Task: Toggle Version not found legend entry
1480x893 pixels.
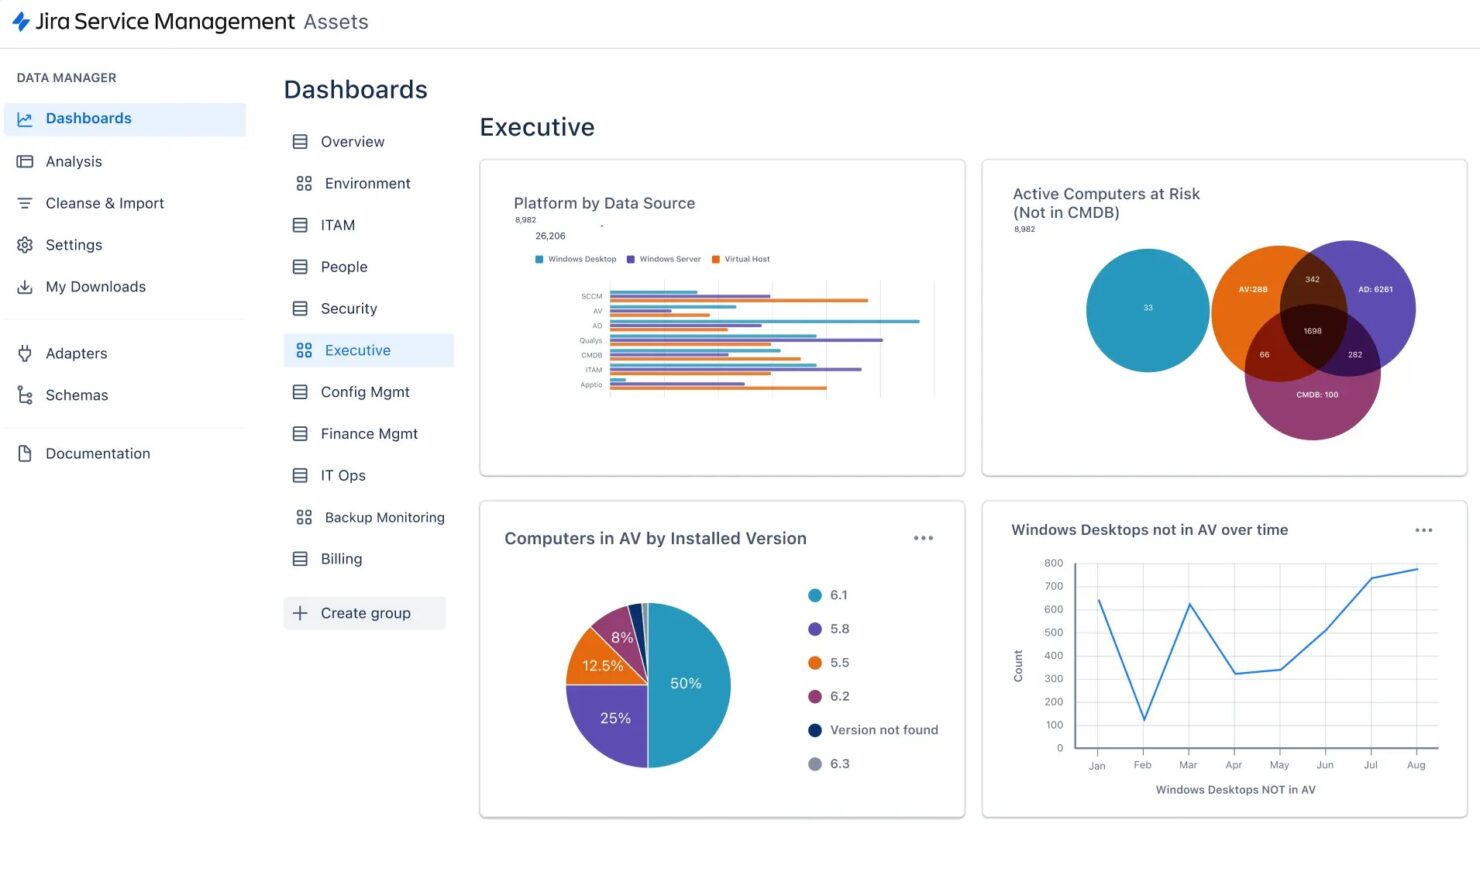Action: (x=873, y=730)
